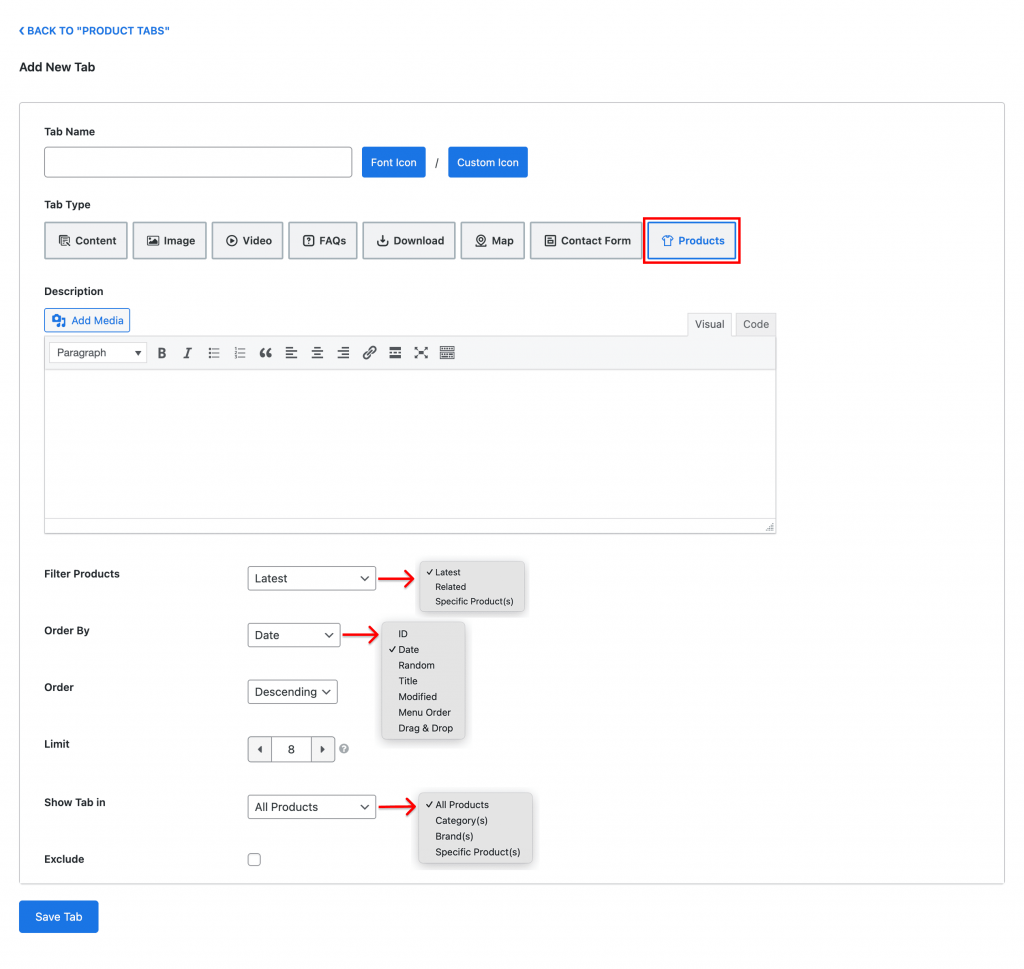
Task: Open the Paragraph format dropdown
Action: [98, 353]
